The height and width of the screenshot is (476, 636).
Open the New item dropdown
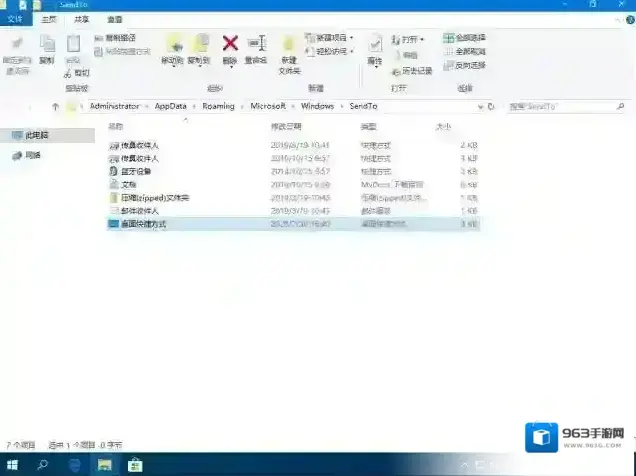pyautogui.click(x=327, y=38)
